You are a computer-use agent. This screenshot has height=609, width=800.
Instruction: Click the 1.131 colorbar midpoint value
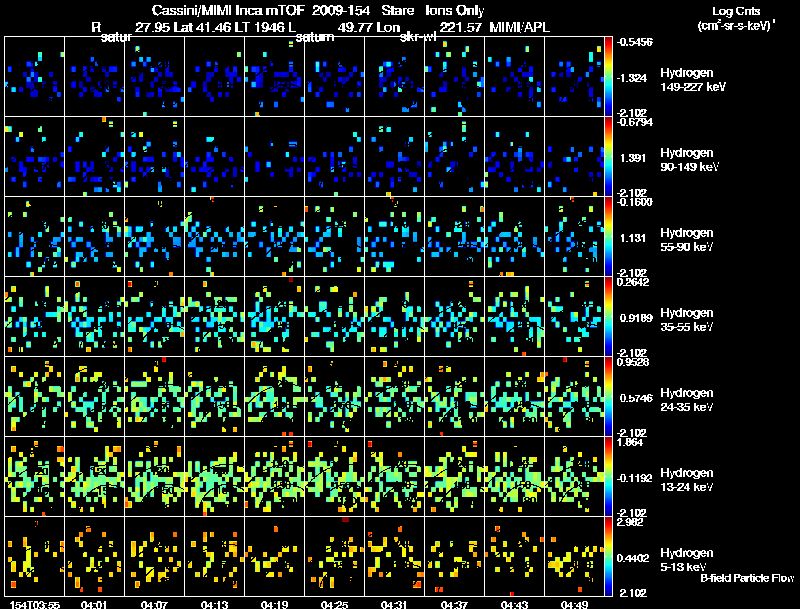633,238
